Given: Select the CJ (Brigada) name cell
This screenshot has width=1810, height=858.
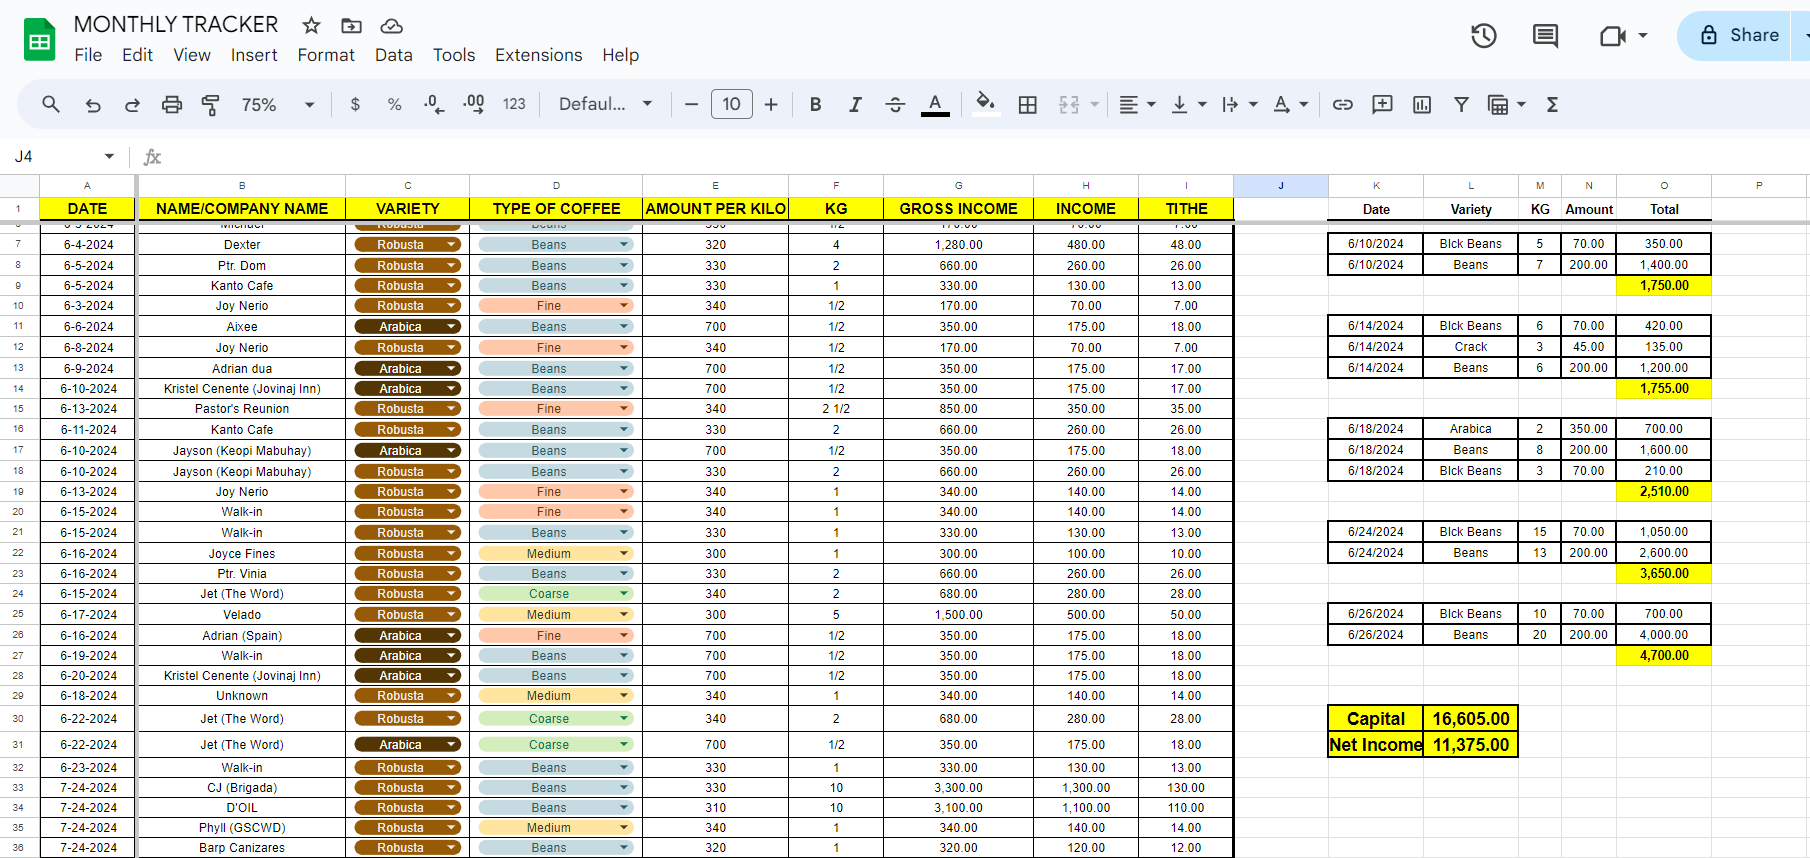Looking at the screenshot, I should coord(242,788).
